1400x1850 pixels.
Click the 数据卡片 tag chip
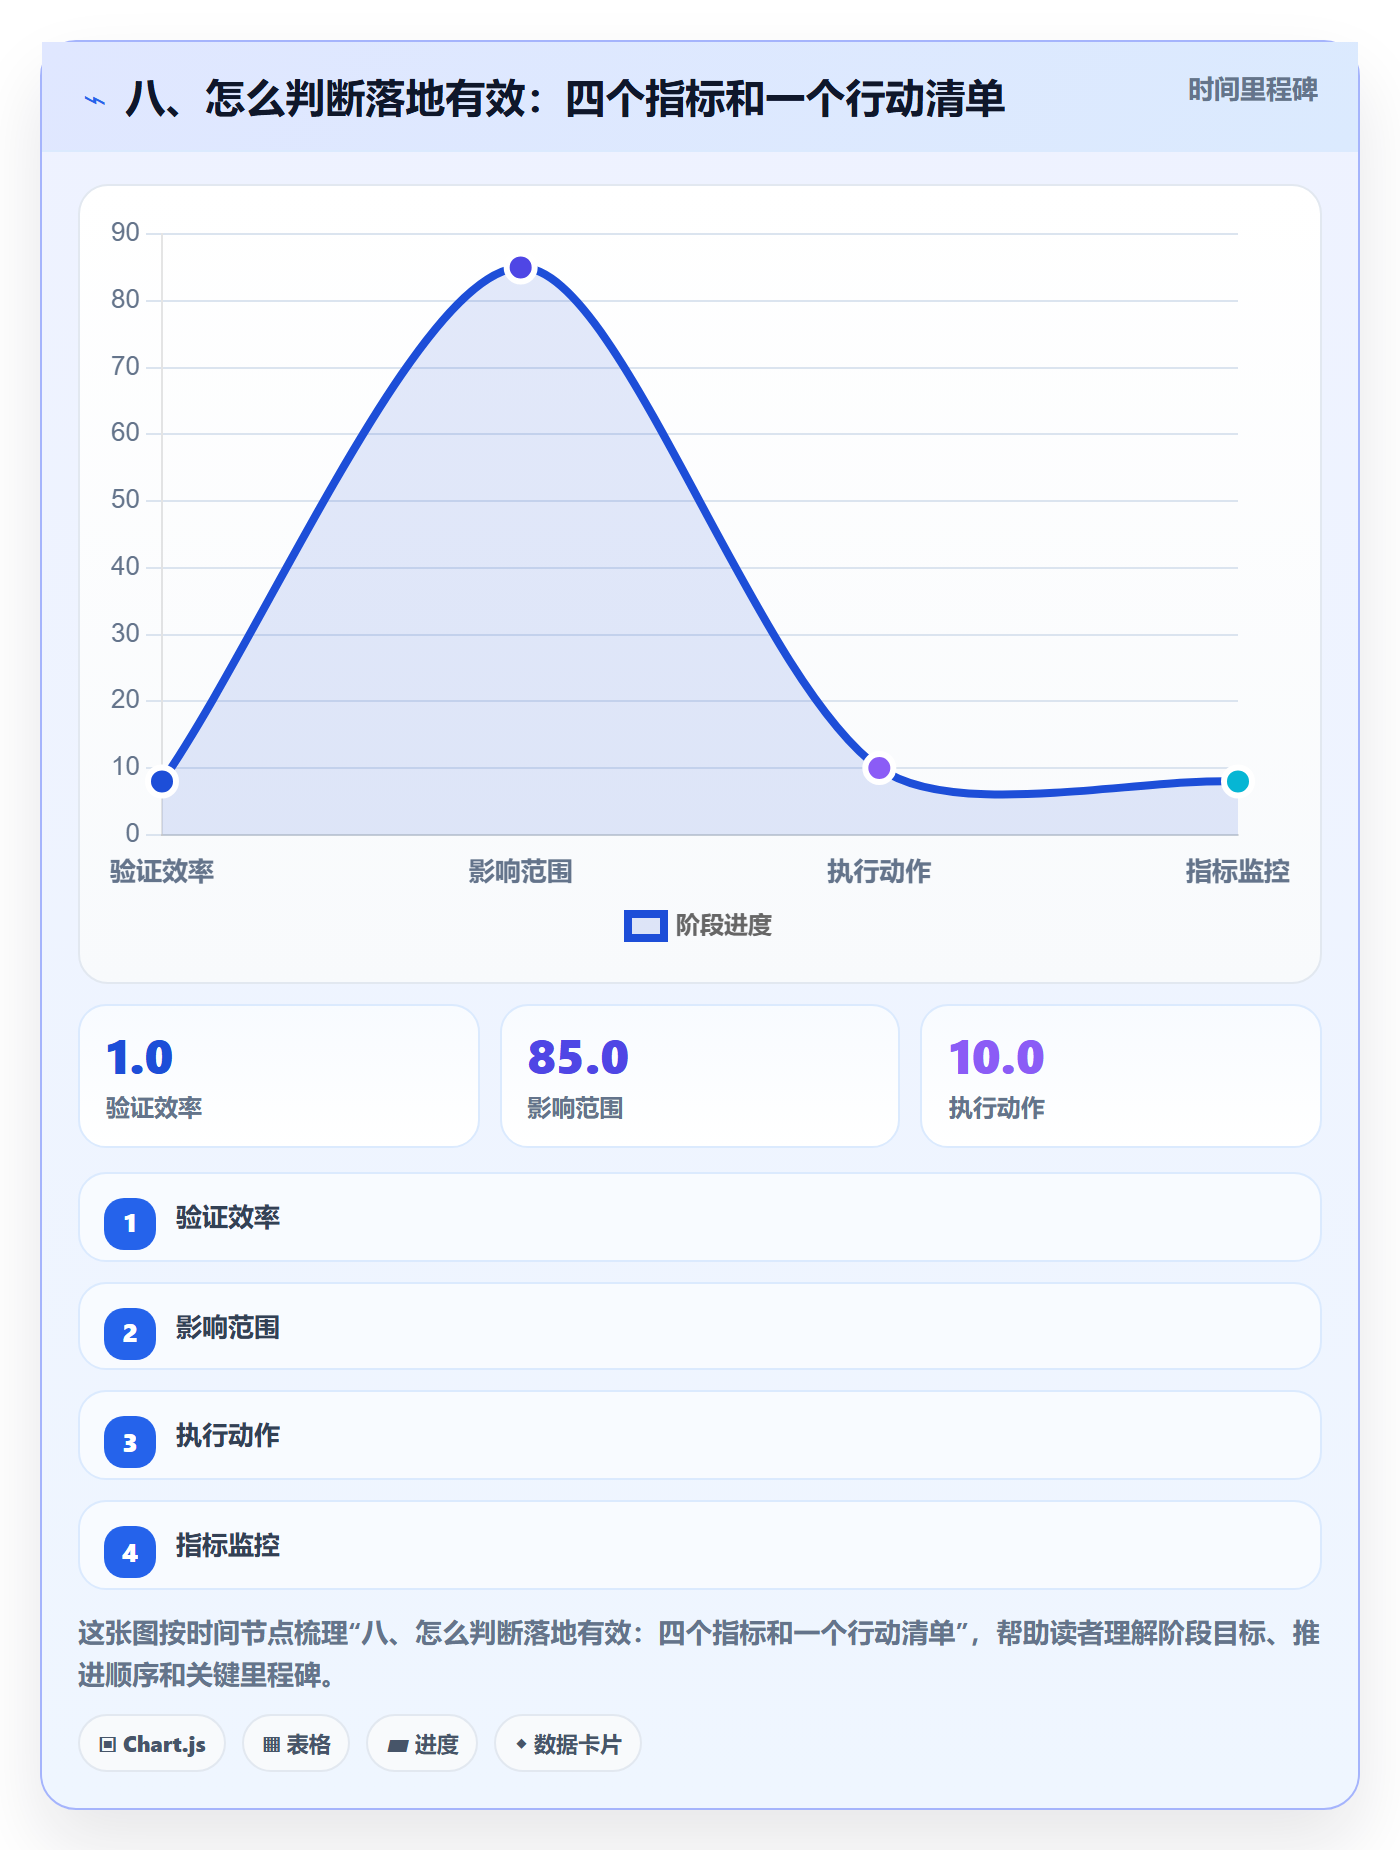(x=568, y=1744)
